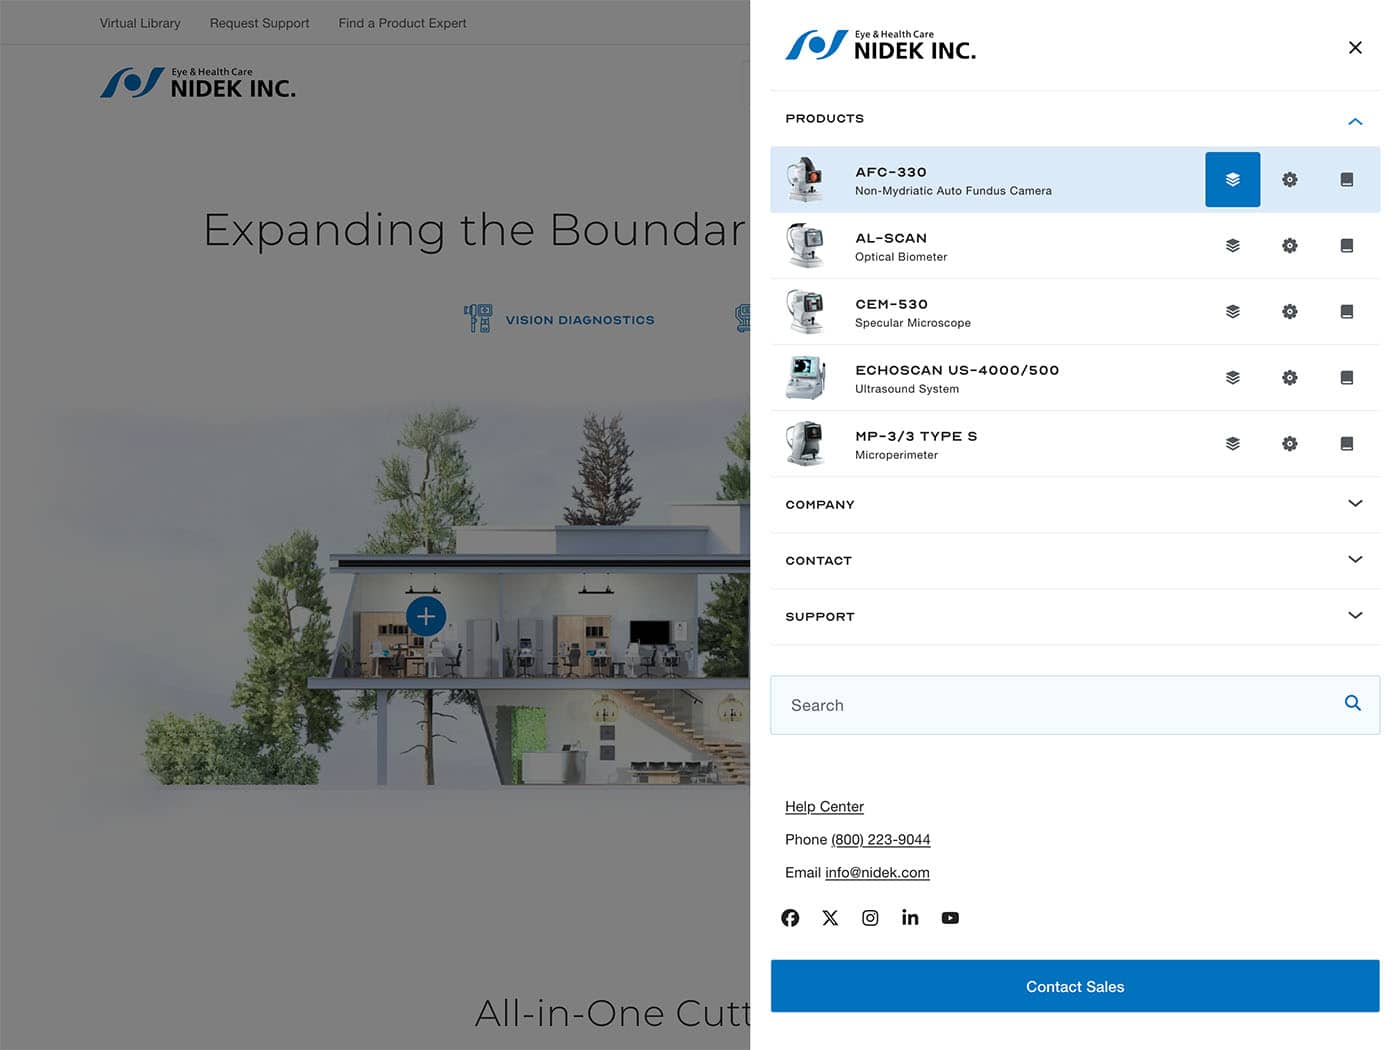Click the AFC-330 product name
Image resolution: width=1400 pixels, height=1050 pixels.
tap(891, 172)
